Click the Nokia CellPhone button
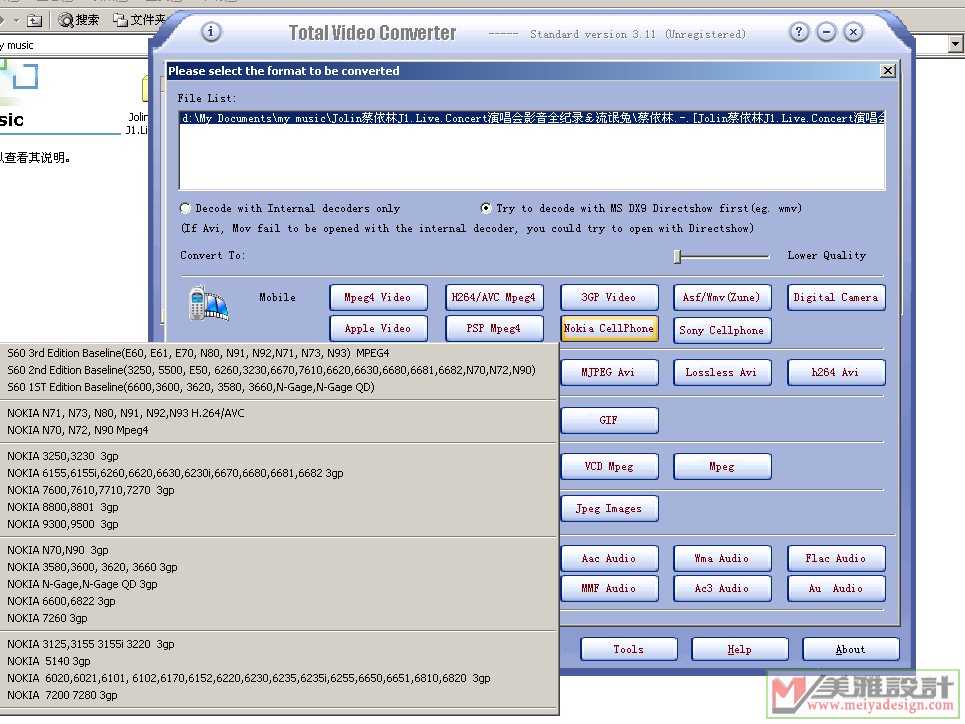Image resolution: width=965 pixels, height=724 pixels. [609, 329]
